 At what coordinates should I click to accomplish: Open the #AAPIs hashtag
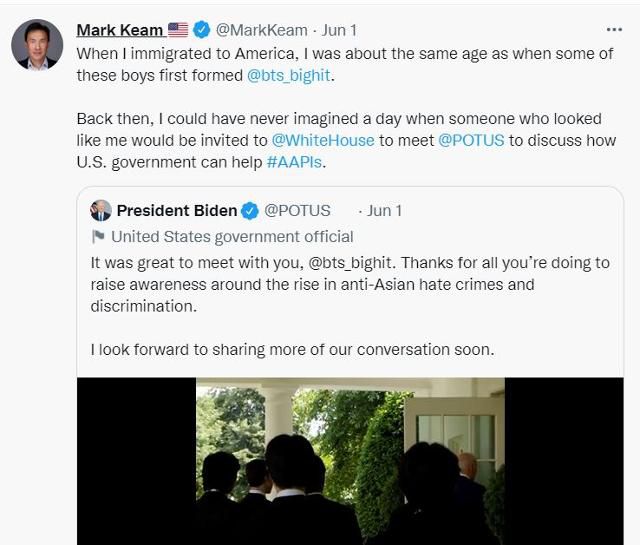click(298, 162)
